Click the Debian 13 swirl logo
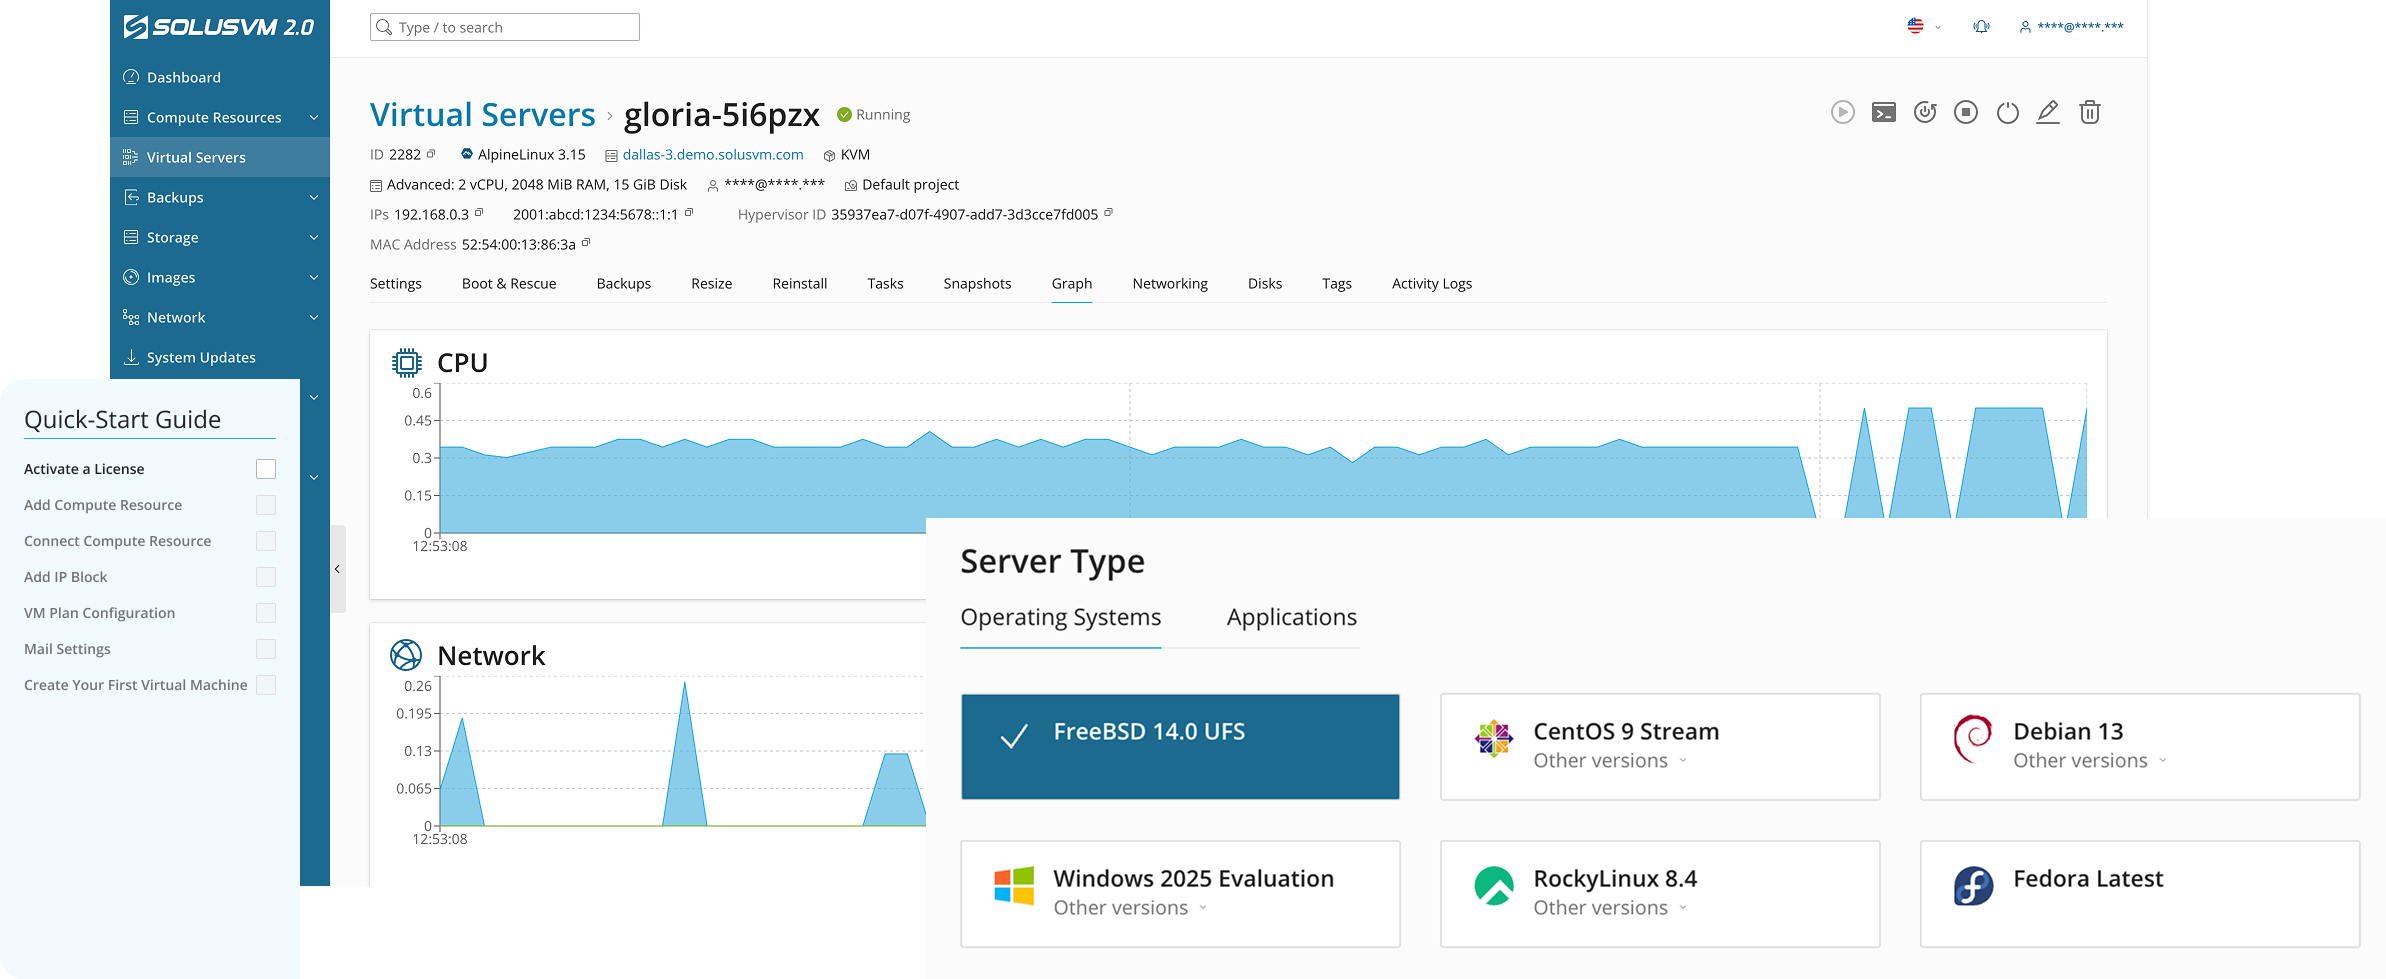Image resolution: width=2386 pixels, height=979 pixels. pos(1973,739)
